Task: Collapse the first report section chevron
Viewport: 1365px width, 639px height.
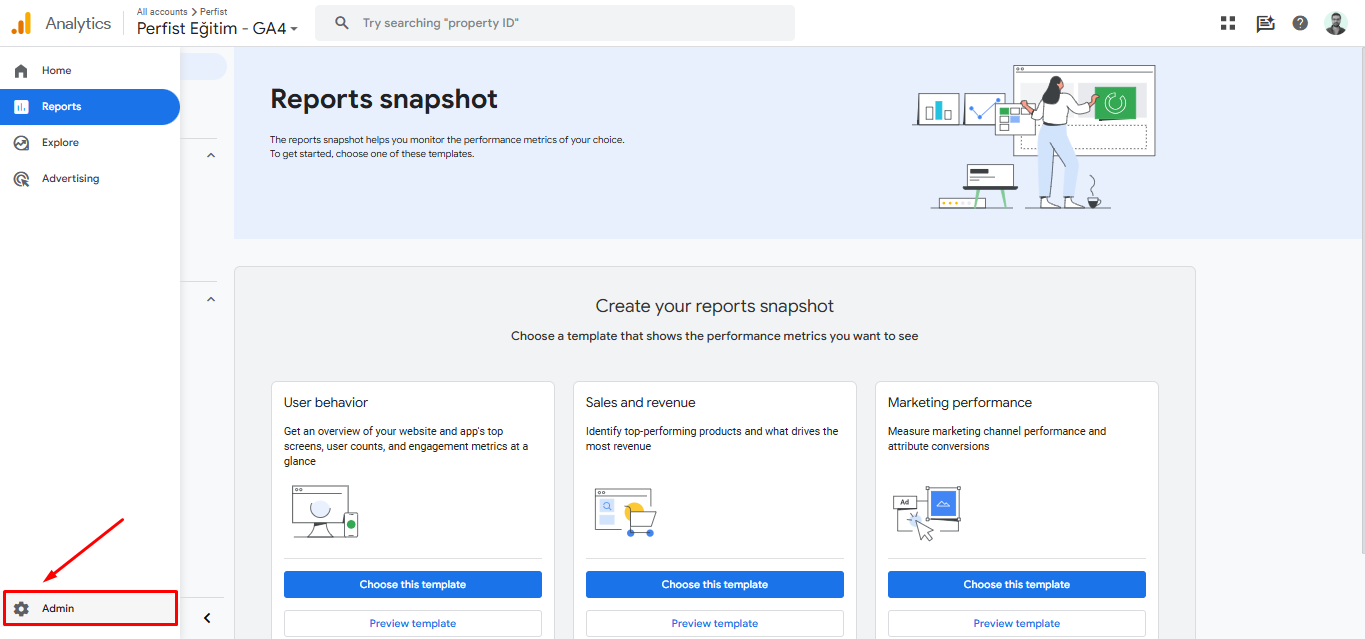Action: (210, 156)
